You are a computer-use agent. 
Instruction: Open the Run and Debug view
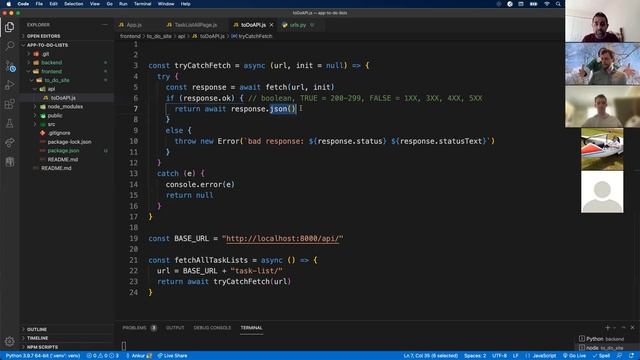point(9,85)
